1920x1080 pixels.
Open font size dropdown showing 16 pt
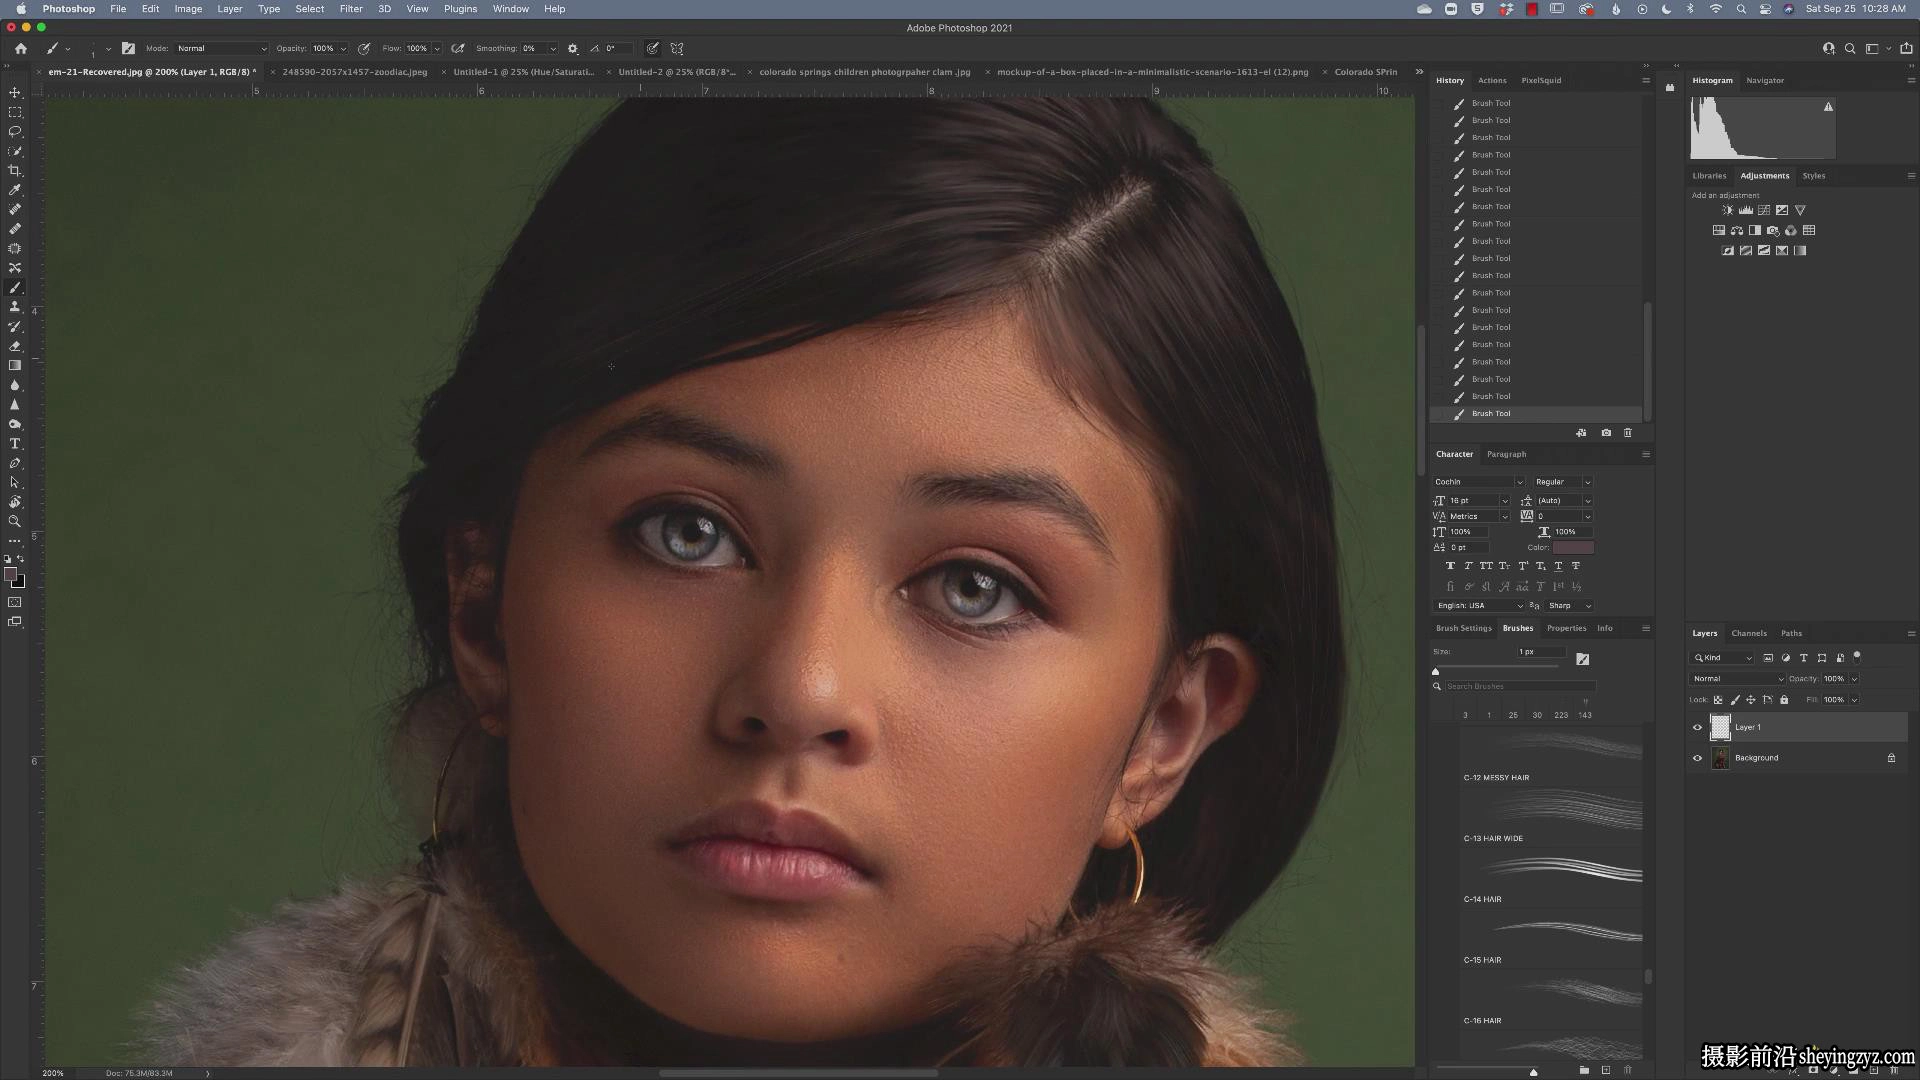tap(1505, 501)
